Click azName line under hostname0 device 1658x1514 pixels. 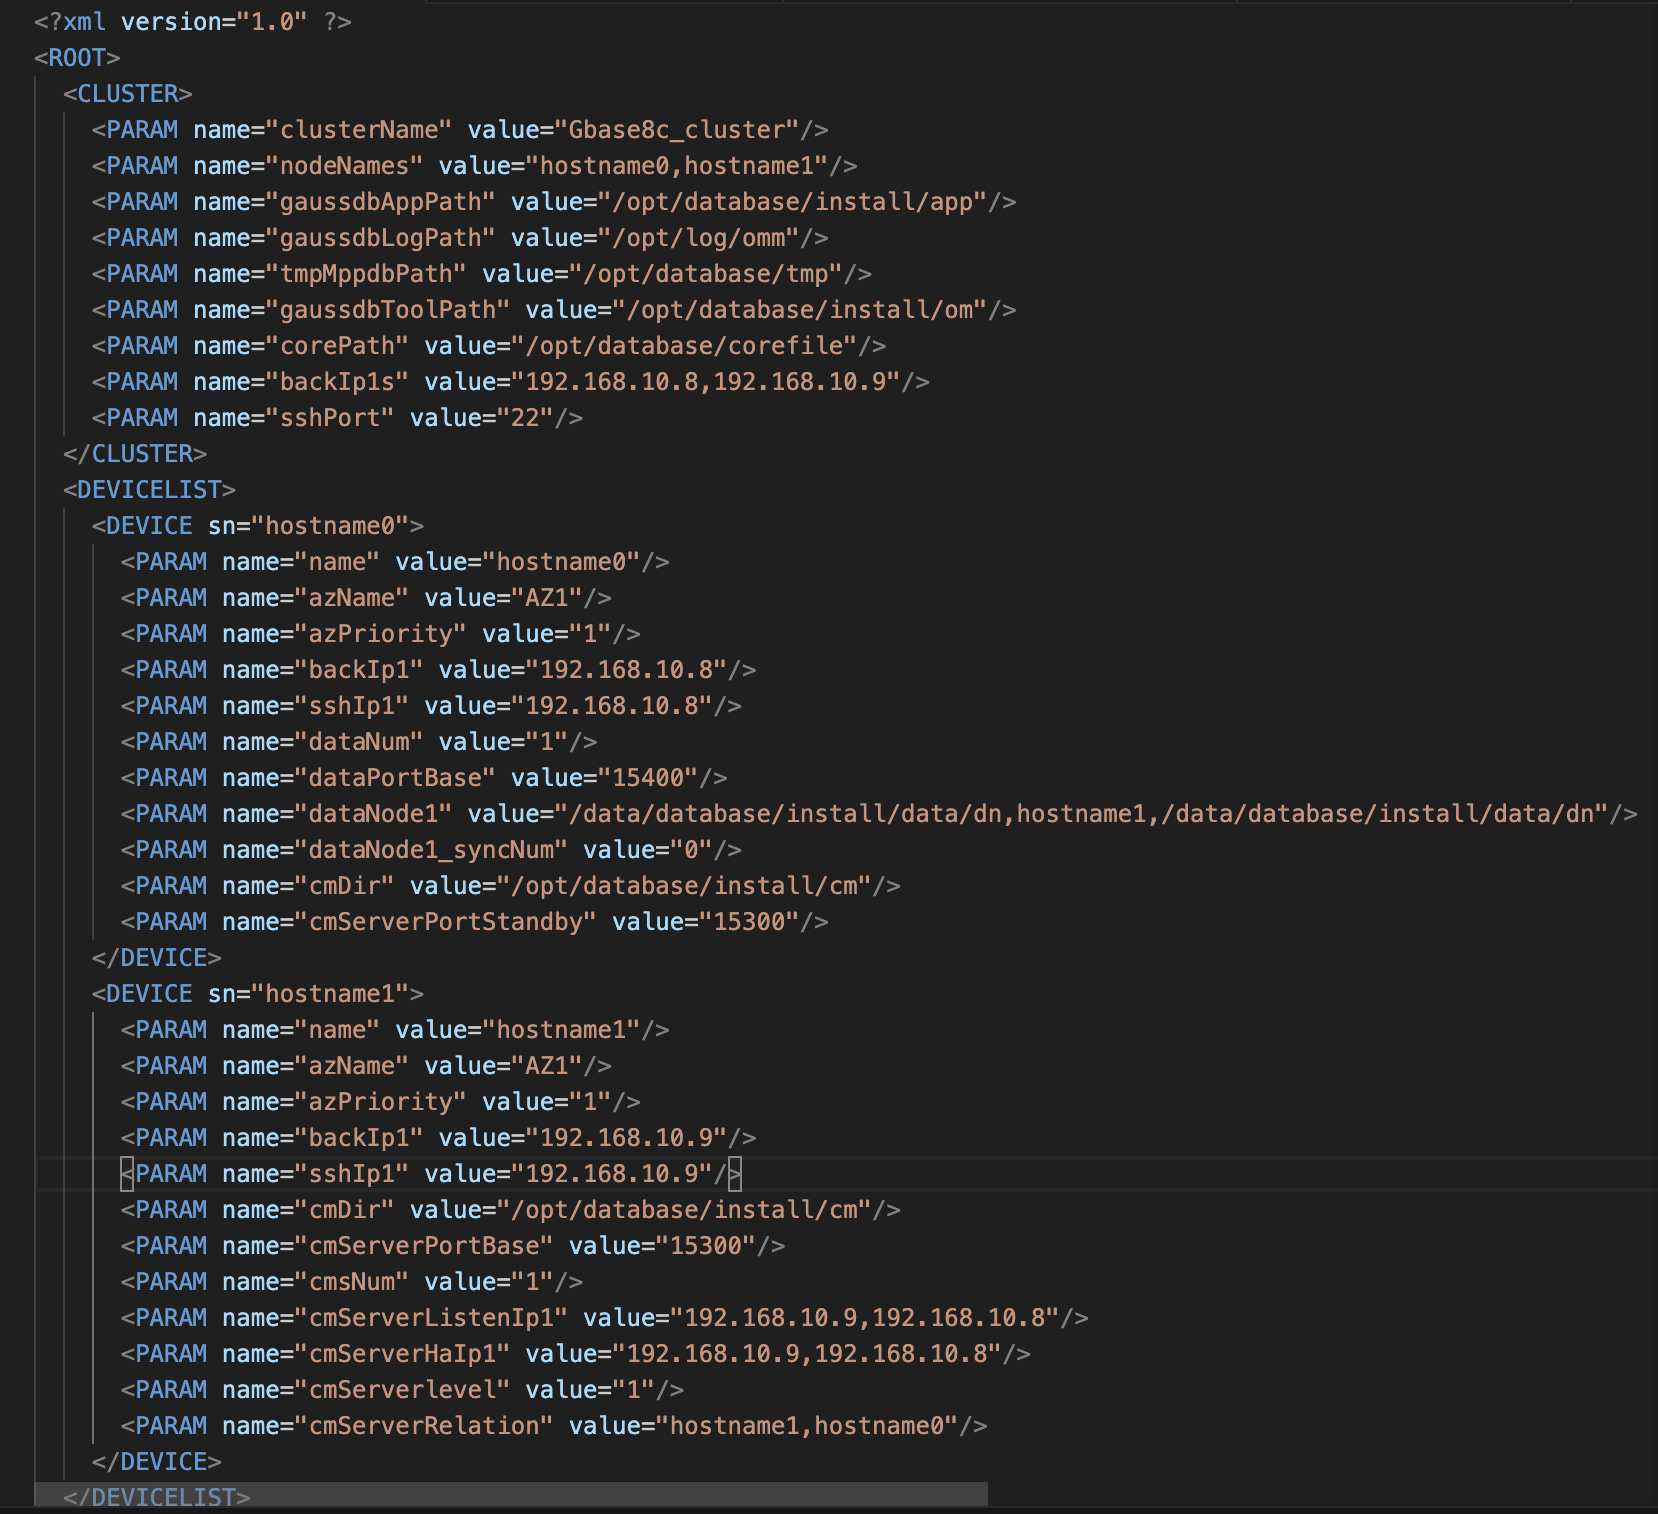366,598
